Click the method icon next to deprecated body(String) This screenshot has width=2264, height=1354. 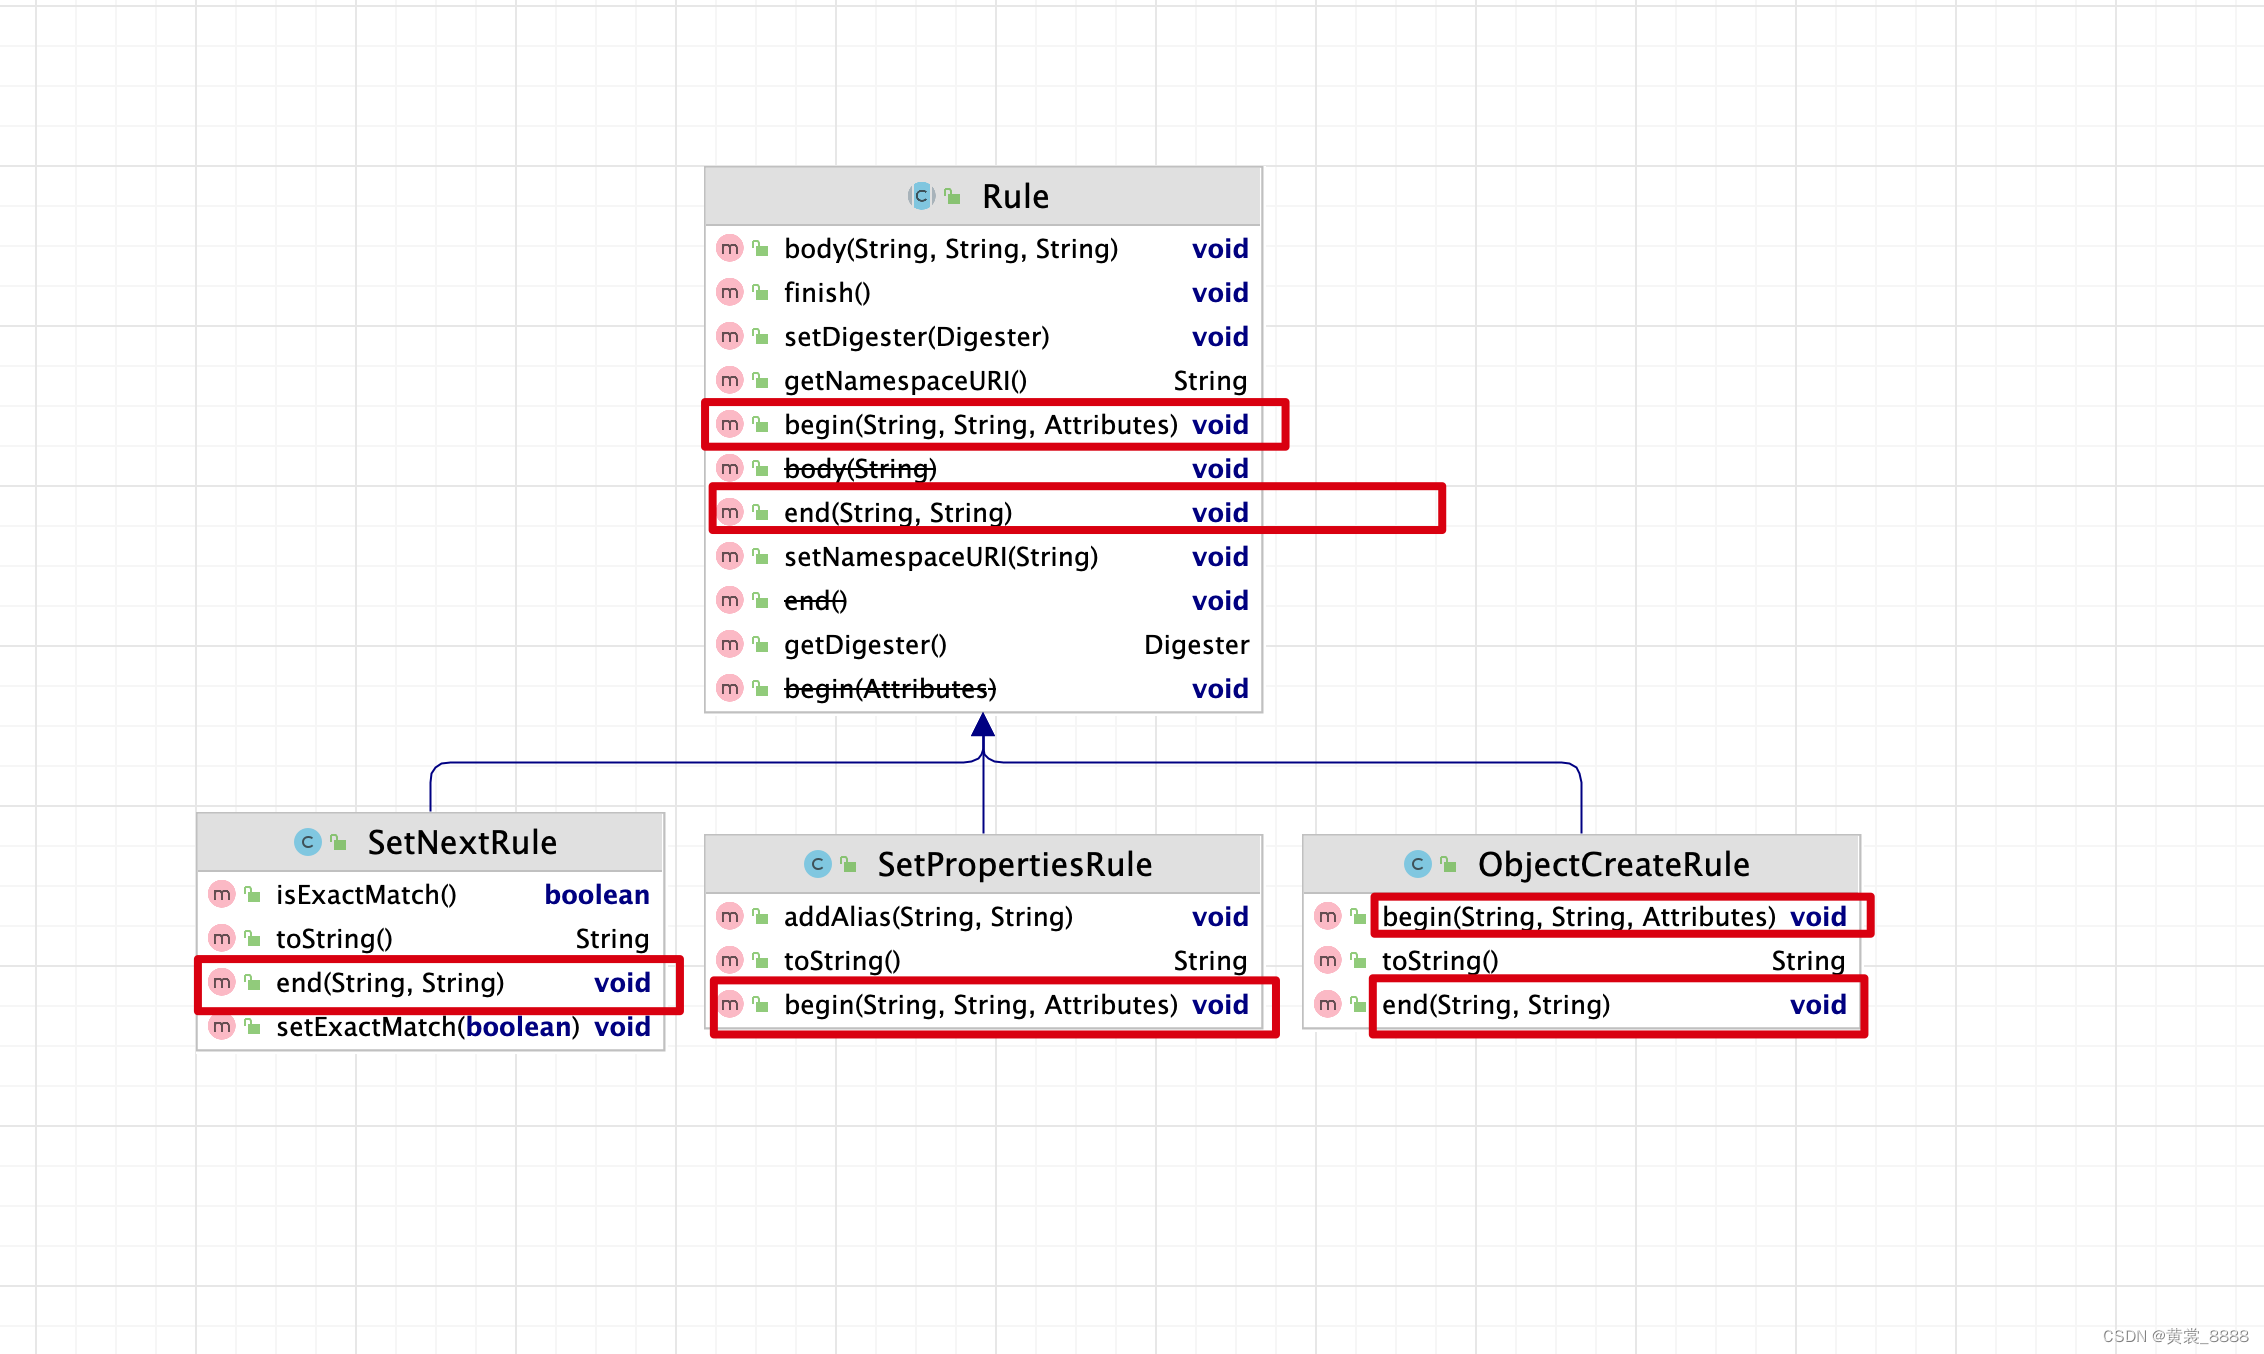pos(730,468)
